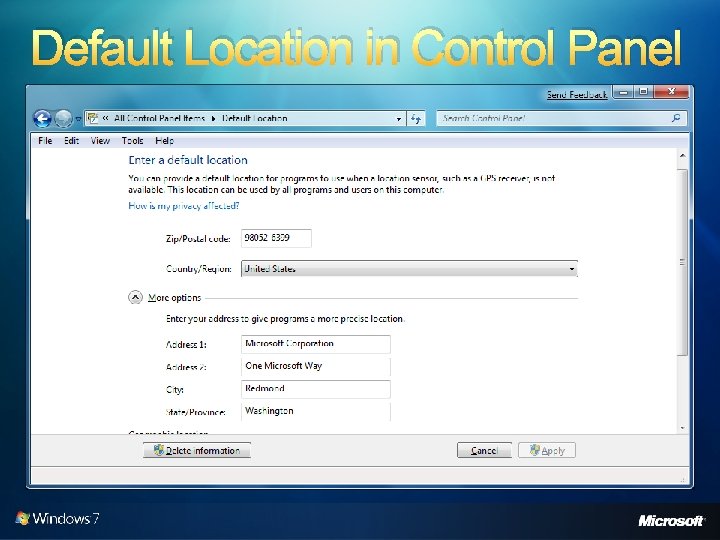Click the search magnifier icon
The height and width of the screenshot is (540, 720).
pyautogui.click(x=676, y=118)
